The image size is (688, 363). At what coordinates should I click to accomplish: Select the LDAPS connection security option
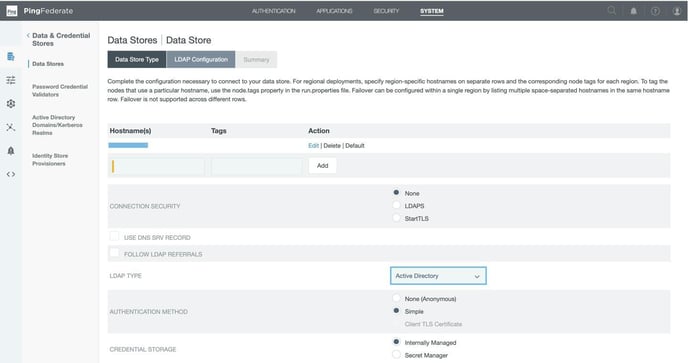[396, 205]
